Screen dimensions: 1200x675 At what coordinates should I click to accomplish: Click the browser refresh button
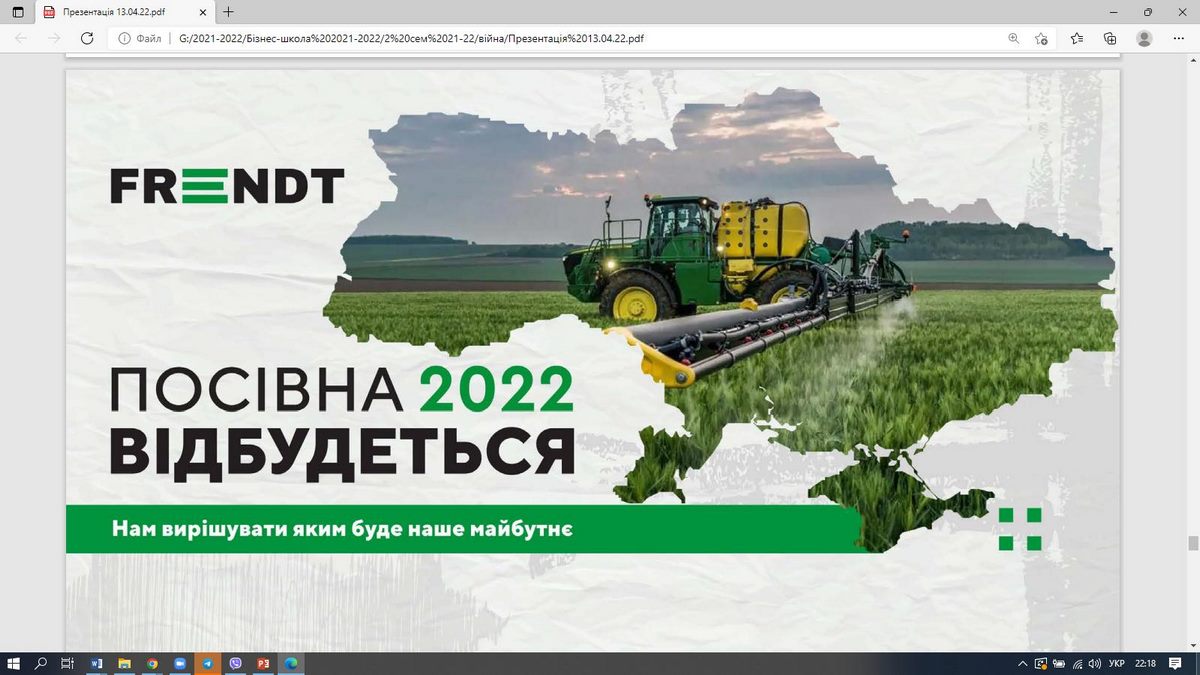point(87,38)
